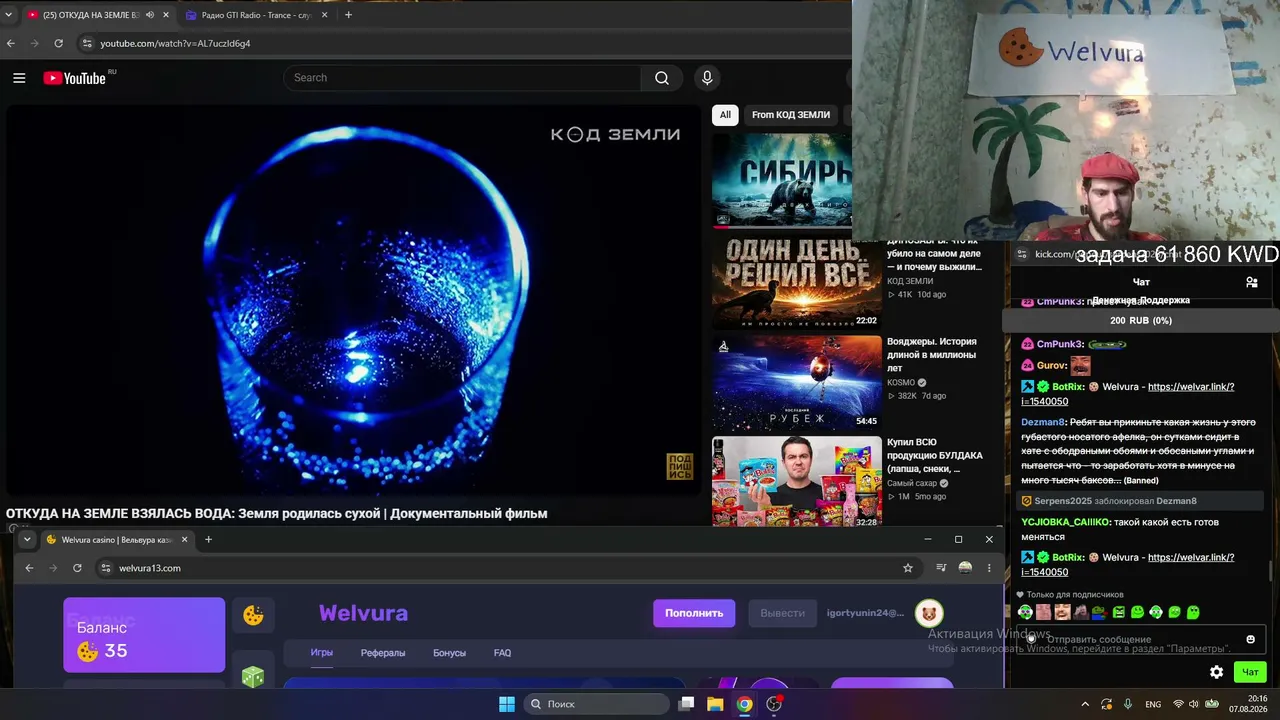Click the video player showing the water glass
This screenshot has width=1280, height=720.
pyautogui.click(x=354, y=300)
